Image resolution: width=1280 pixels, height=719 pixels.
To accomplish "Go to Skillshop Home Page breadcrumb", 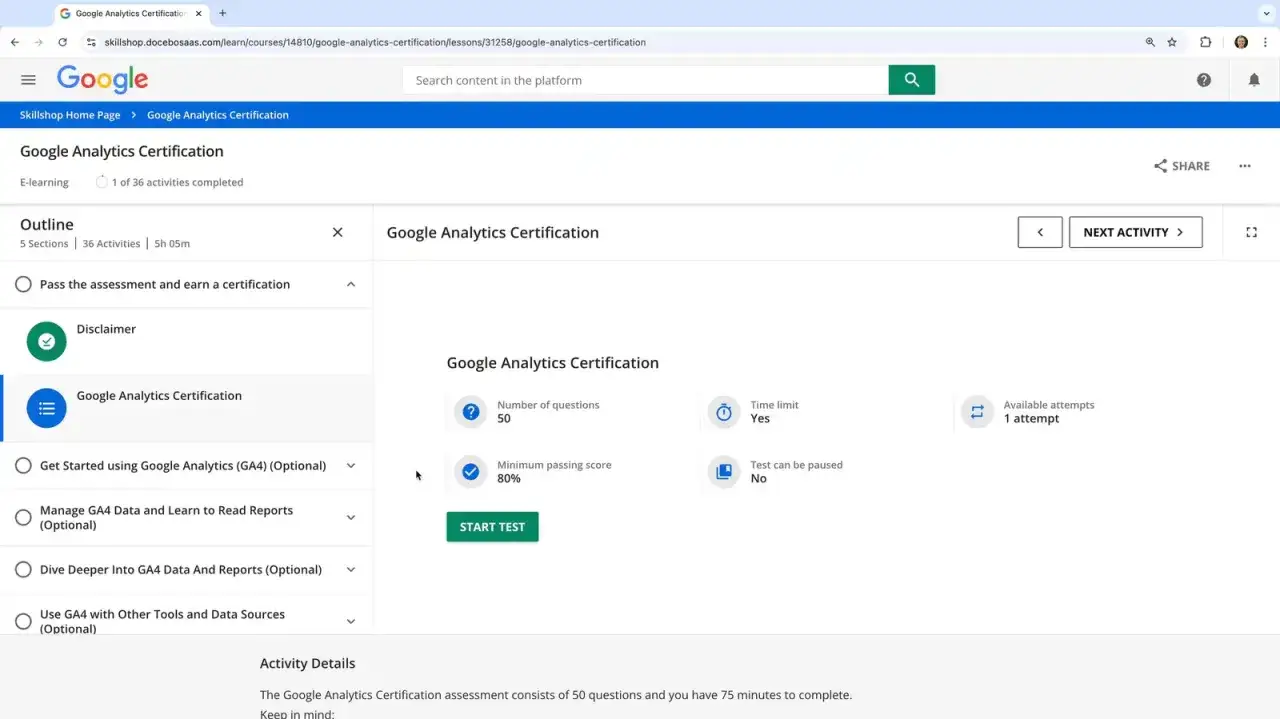I will [70, 115].
